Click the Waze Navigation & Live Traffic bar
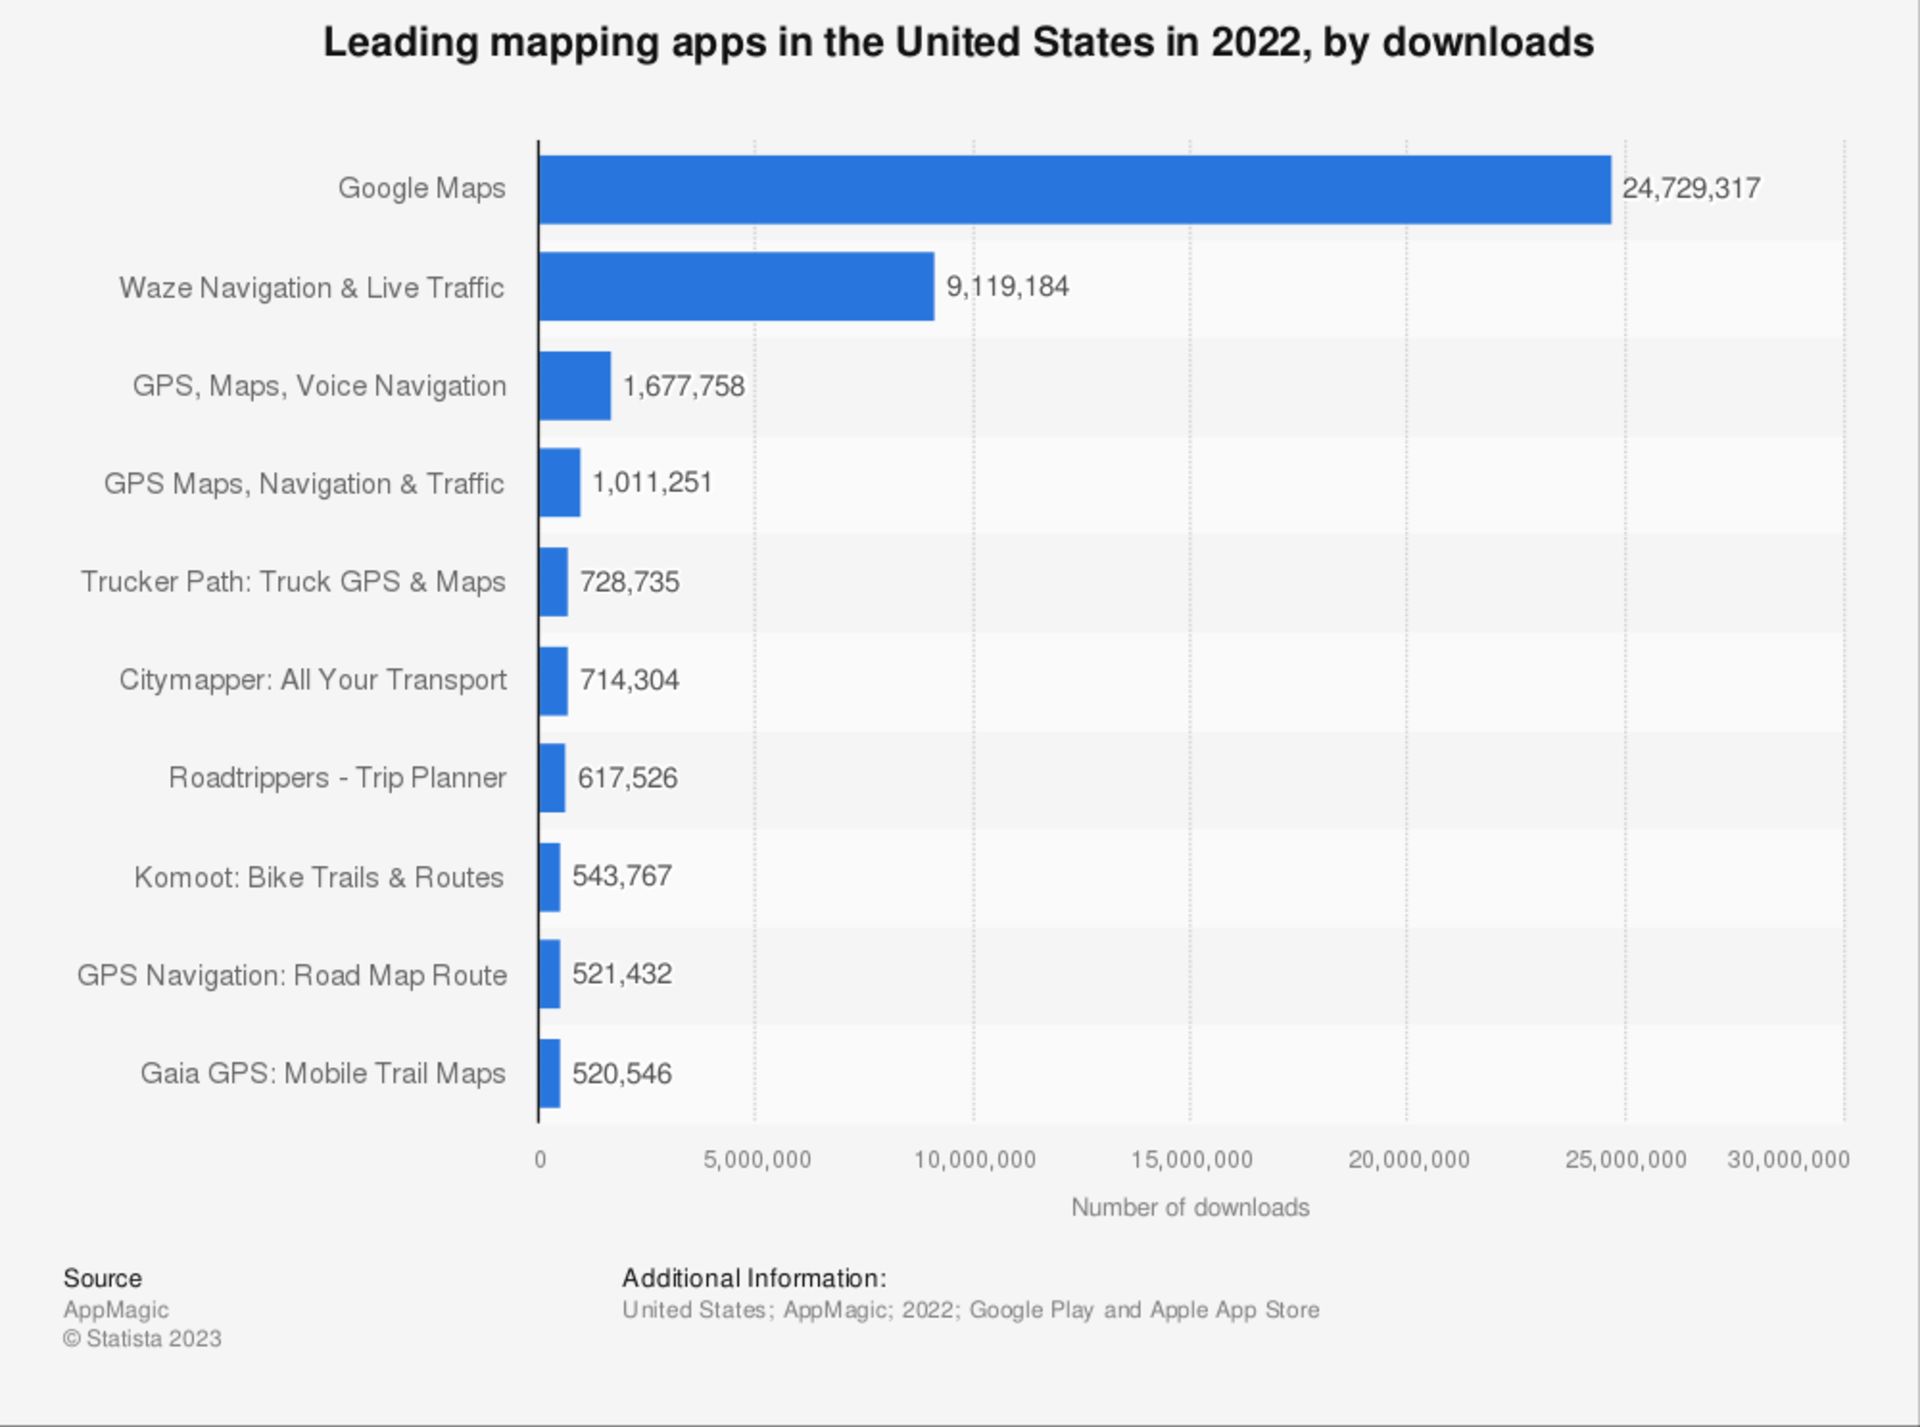Screen dimensions: 1920x1427 click(737, 287)
